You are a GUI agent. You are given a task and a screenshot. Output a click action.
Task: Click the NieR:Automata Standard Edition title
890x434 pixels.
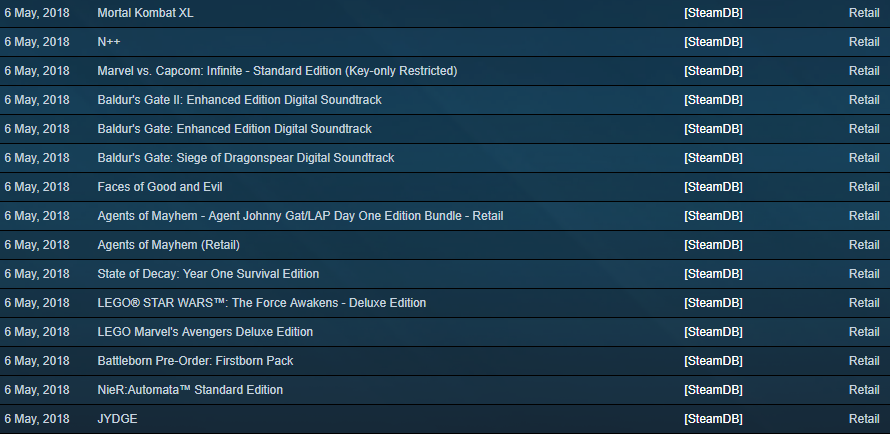pos(190,389)
